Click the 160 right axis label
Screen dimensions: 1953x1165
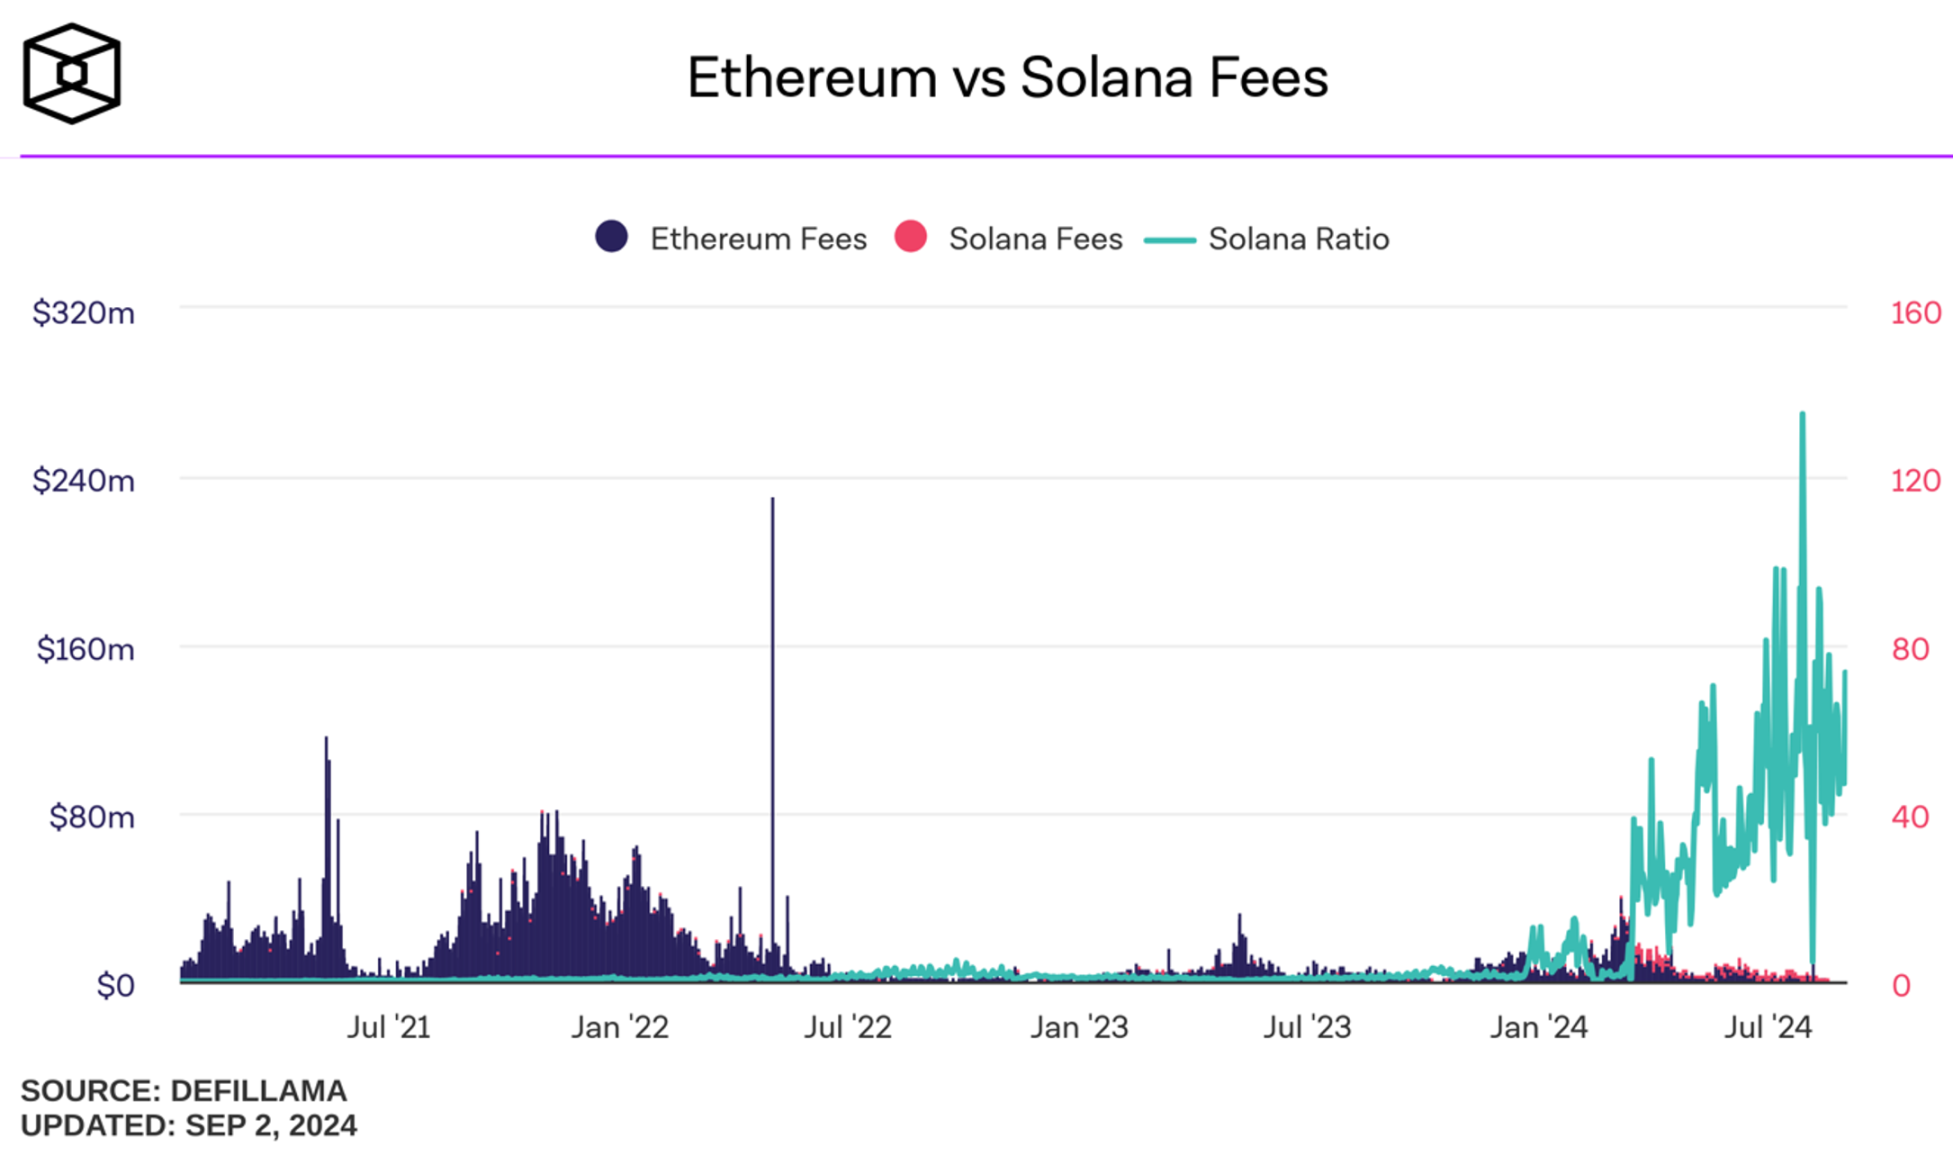1915,313
